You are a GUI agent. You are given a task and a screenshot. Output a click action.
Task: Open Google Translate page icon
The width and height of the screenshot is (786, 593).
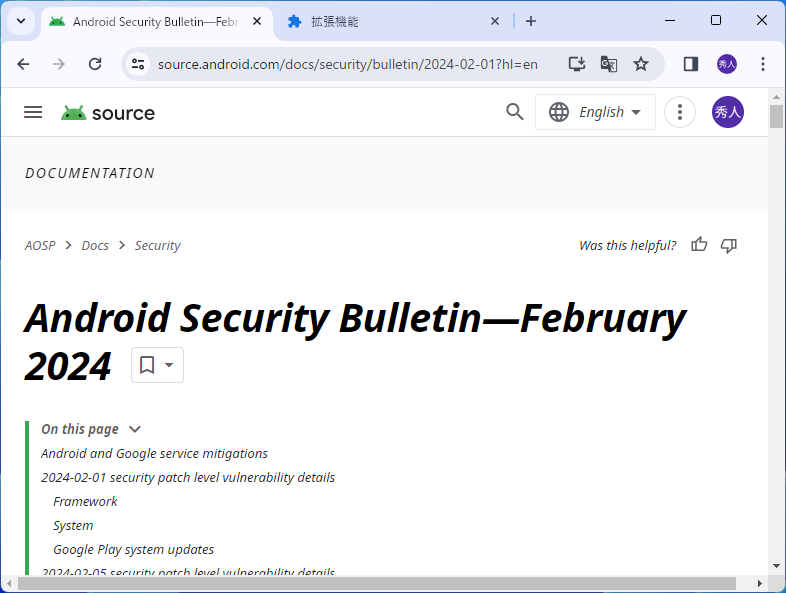[609, 64]
